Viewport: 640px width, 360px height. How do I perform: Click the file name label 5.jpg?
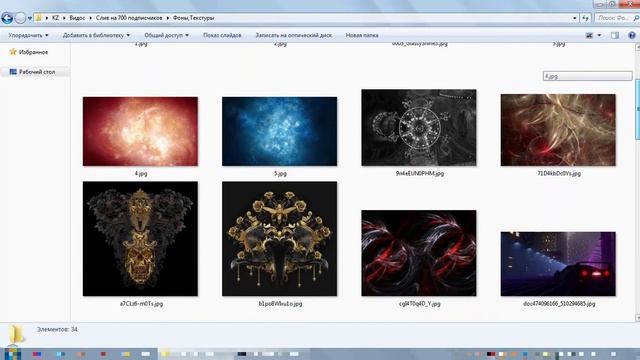coord(280,174)
